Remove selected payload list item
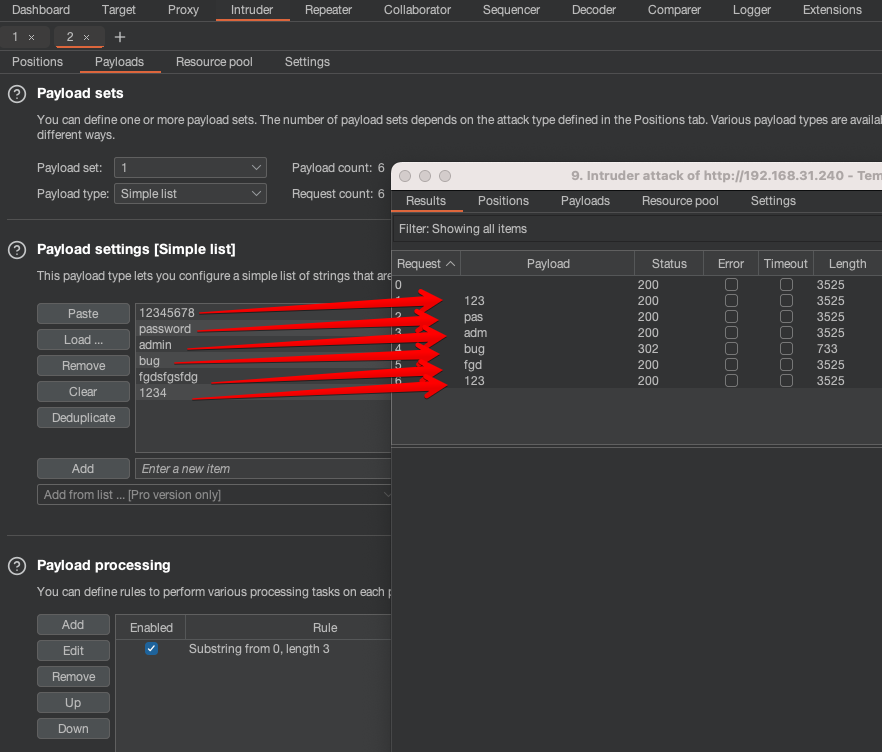The width and height of the screenshot is (882, 752). coord(83,366)
